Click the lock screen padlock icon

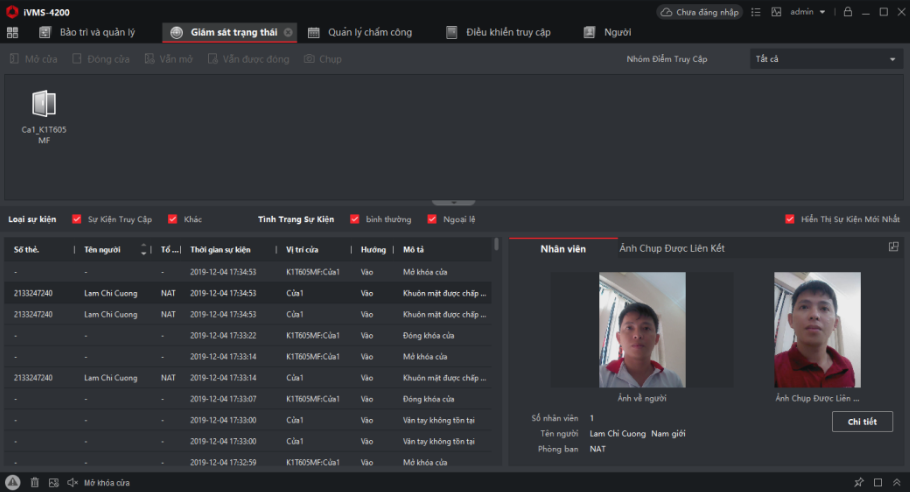[x=848, y=12]
